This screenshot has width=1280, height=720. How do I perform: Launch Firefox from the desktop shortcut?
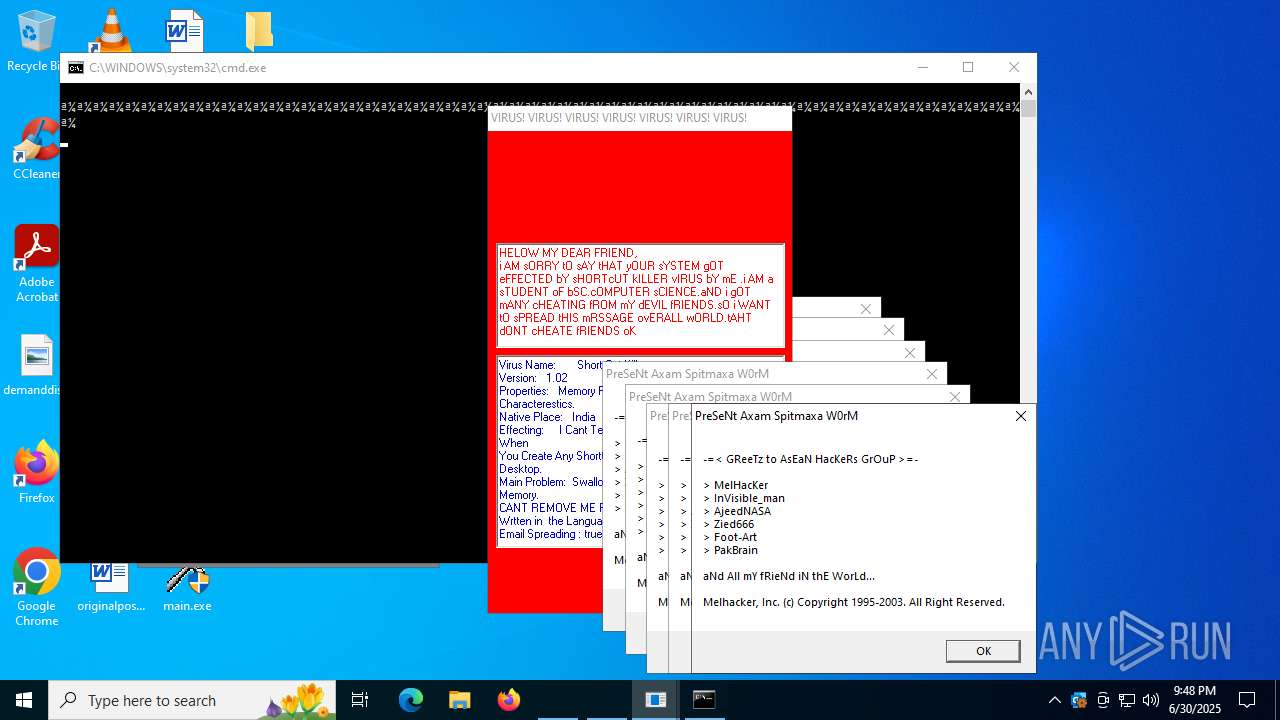36,472
